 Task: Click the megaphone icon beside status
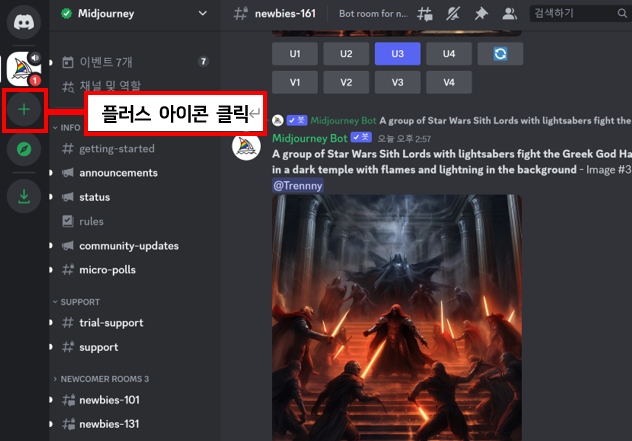68,197
